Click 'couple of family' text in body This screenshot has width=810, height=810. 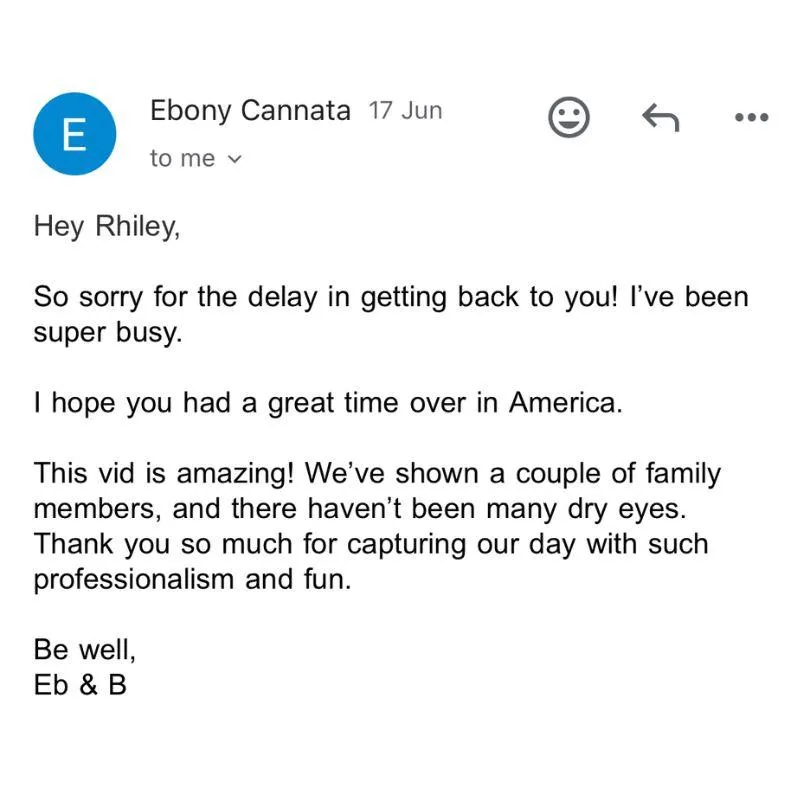click(618, 474)
